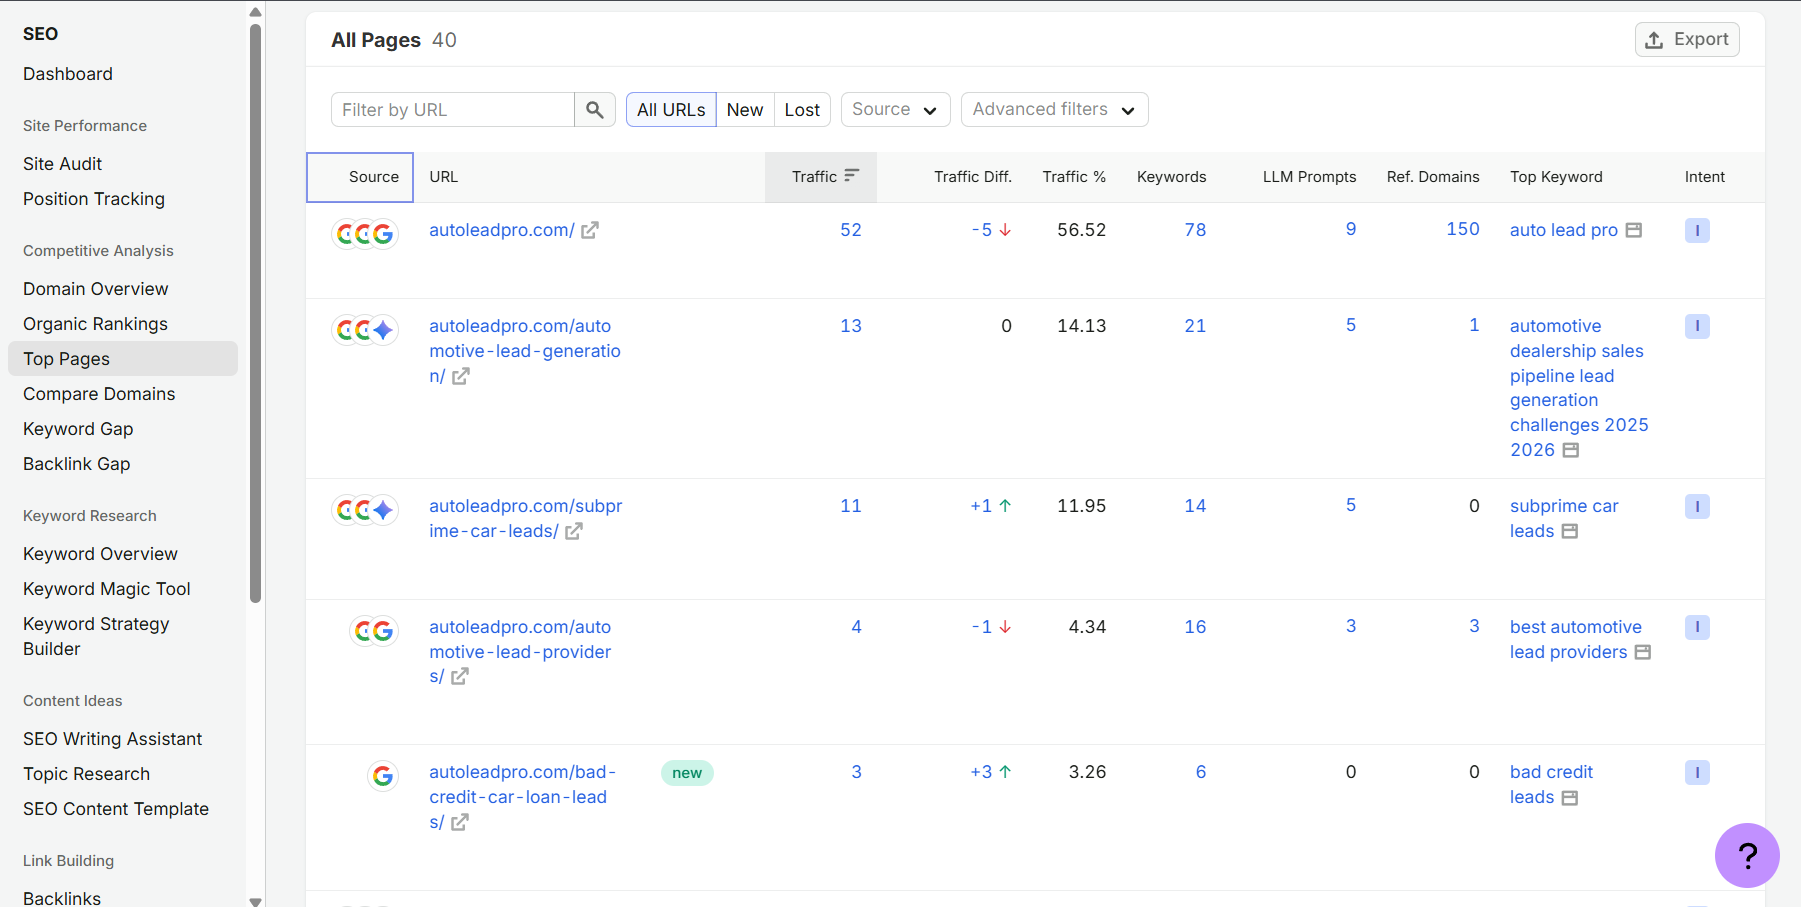Click SERP icon next to bad credit leads

[x=1570, y=798]
